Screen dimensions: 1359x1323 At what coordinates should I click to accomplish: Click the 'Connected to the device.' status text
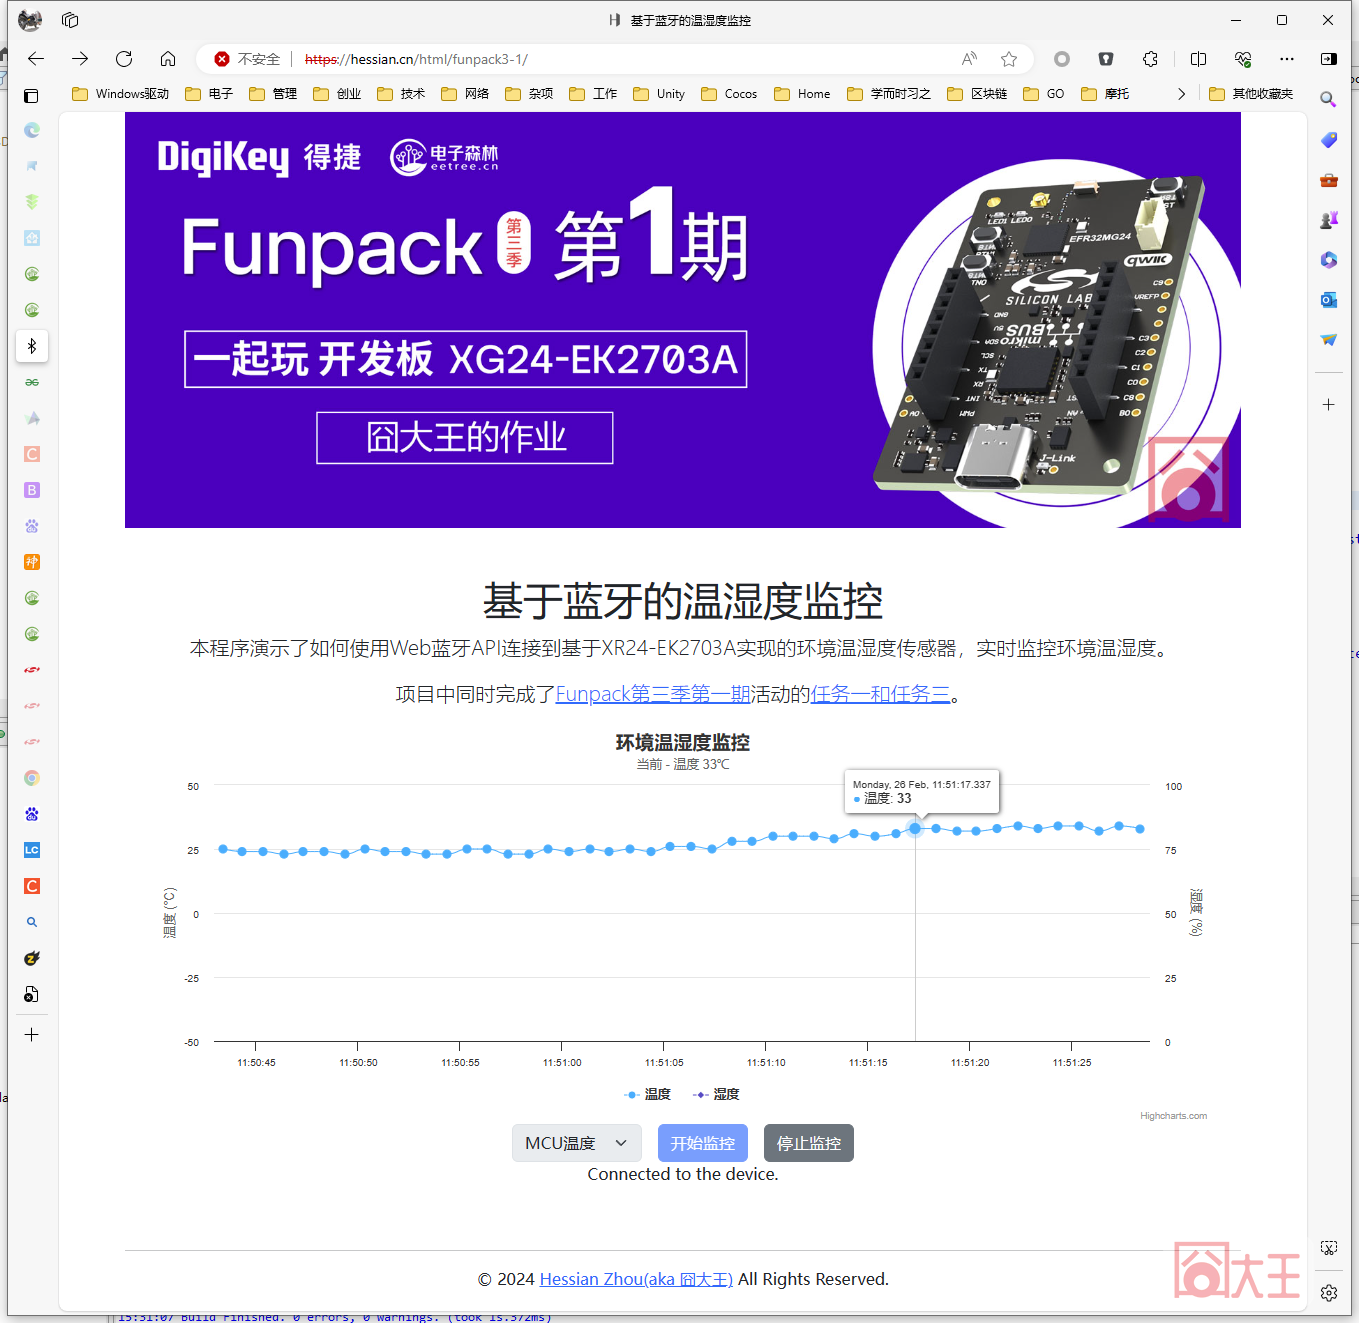click(683, 1174)
